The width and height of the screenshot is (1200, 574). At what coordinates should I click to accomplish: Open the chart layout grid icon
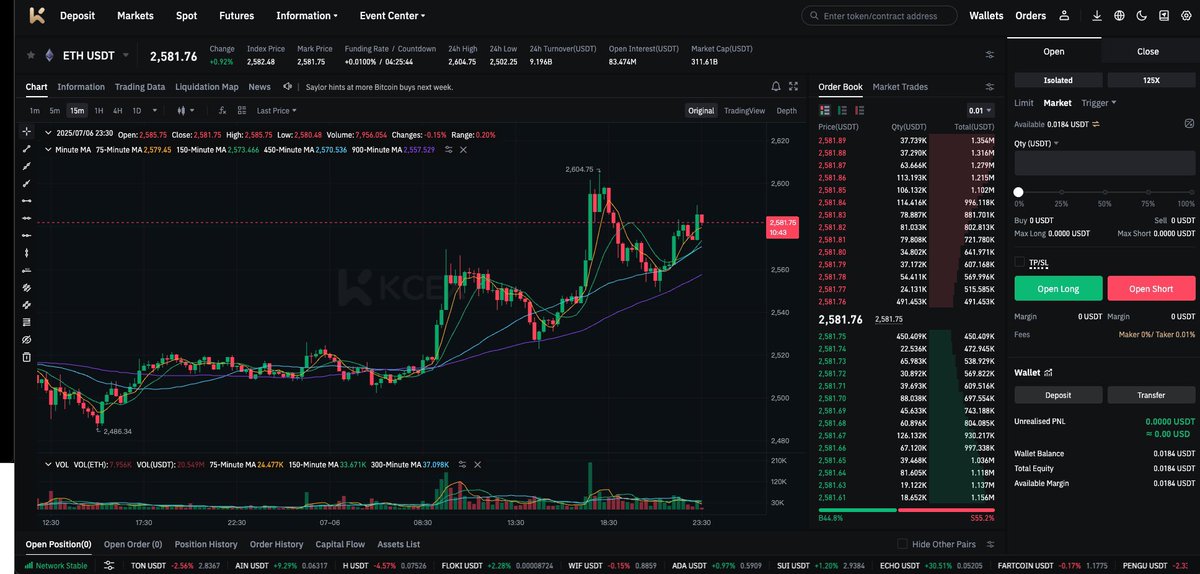pyautogui.click(x=242, y=111)
